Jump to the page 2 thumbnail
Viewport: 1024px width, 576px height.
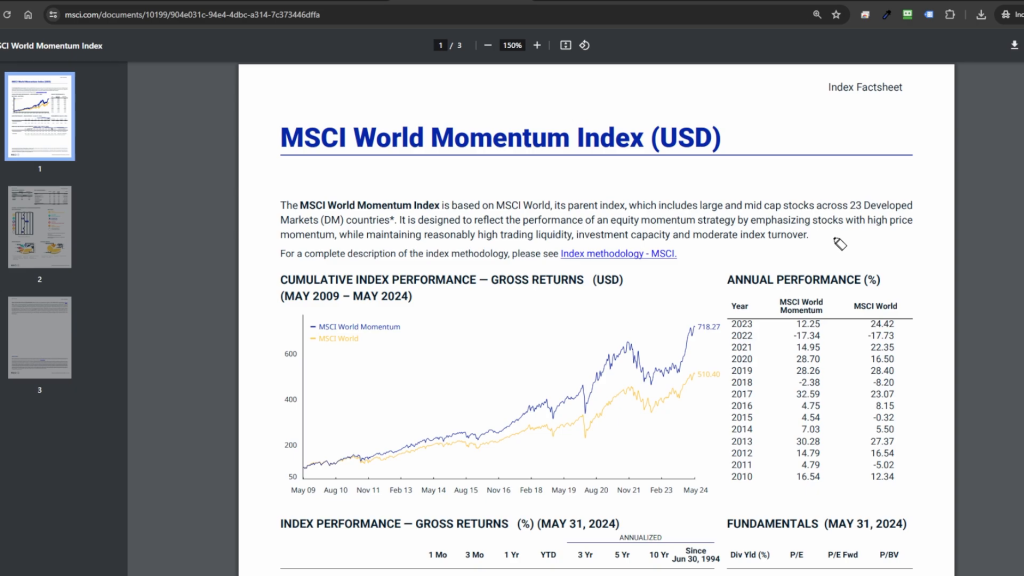tap(40, 227)
